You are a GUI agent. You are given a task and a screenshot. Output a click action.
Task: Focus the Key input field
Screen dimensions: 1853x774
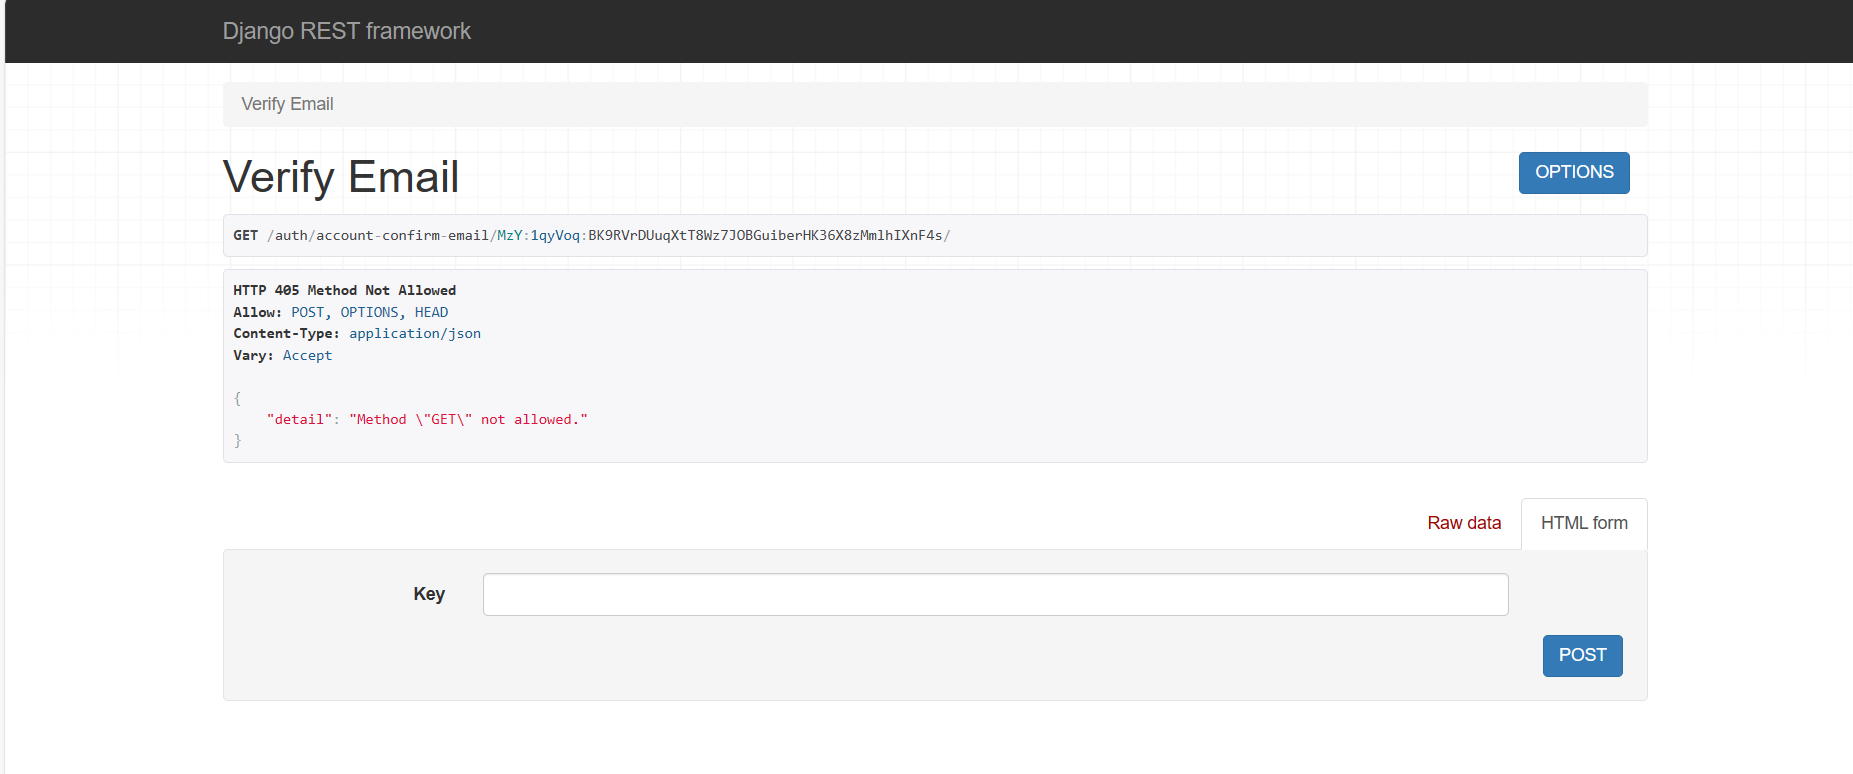tap(994, 594)
